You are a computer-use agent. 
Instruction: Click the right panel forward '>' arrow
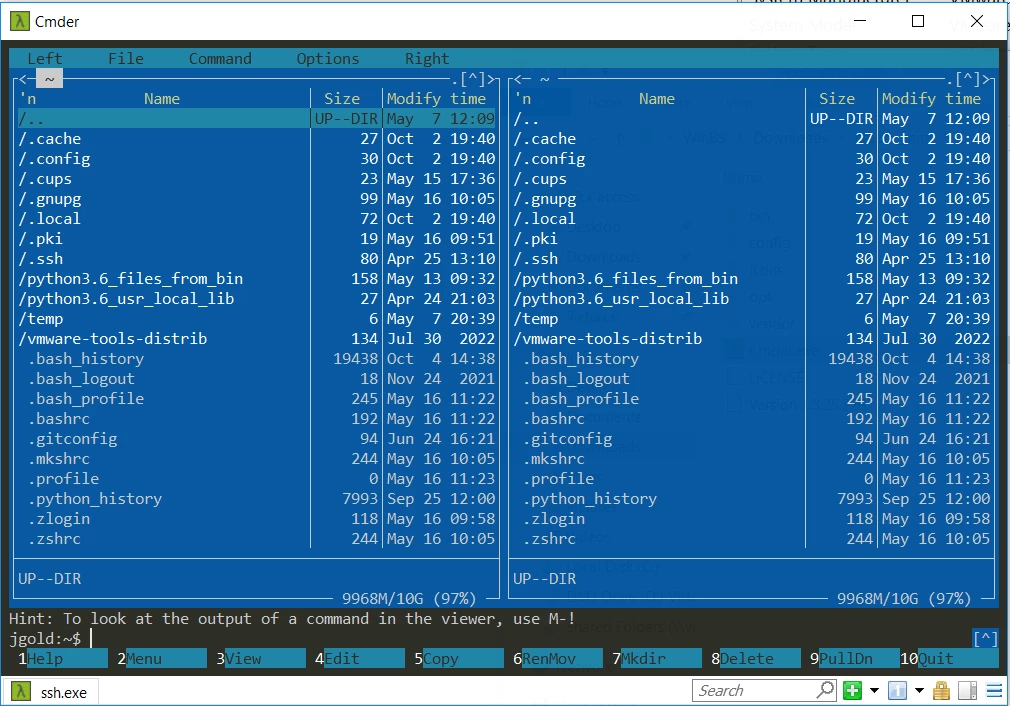click(986, 79)
